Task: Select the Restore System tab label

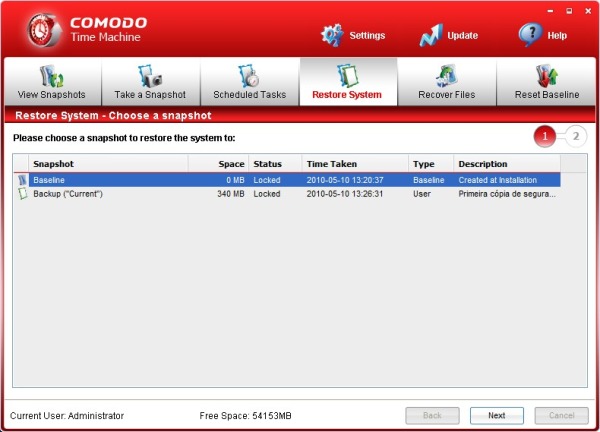Action: (x=347, y=95)
